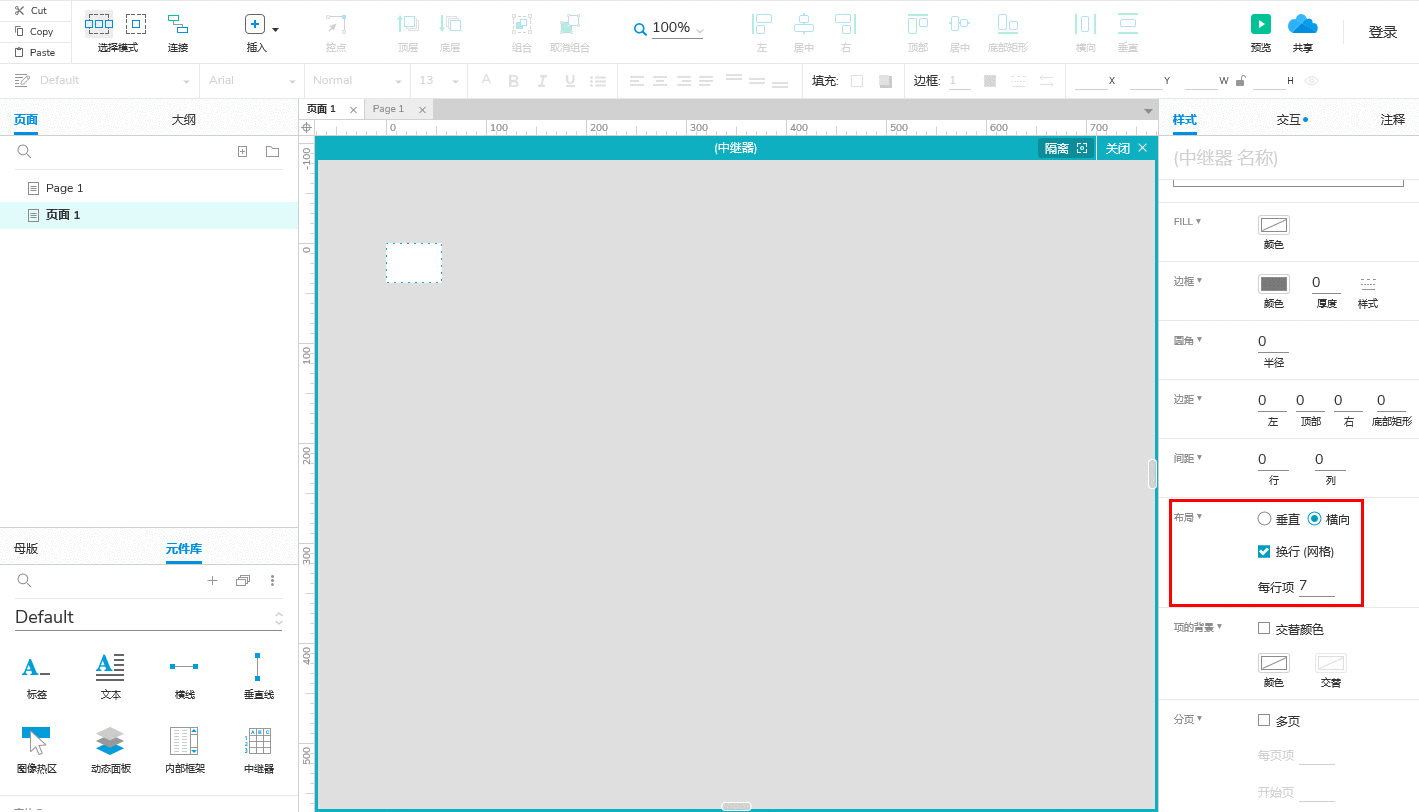Click the Paste button

point(34,52)
